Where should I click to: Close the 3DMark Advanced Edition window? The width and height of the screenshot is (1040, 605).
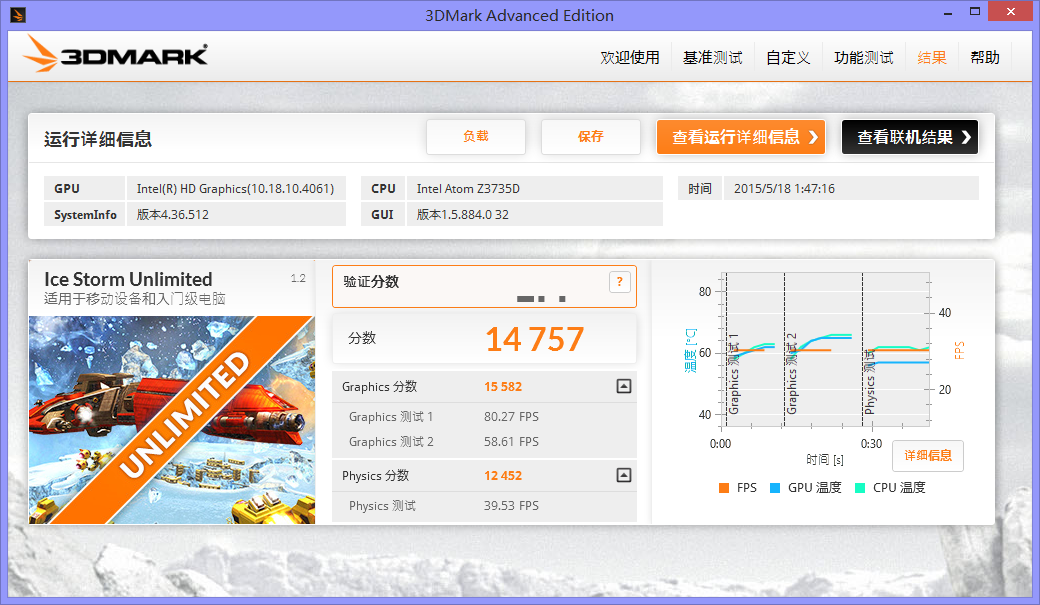tap(1011, 11)
